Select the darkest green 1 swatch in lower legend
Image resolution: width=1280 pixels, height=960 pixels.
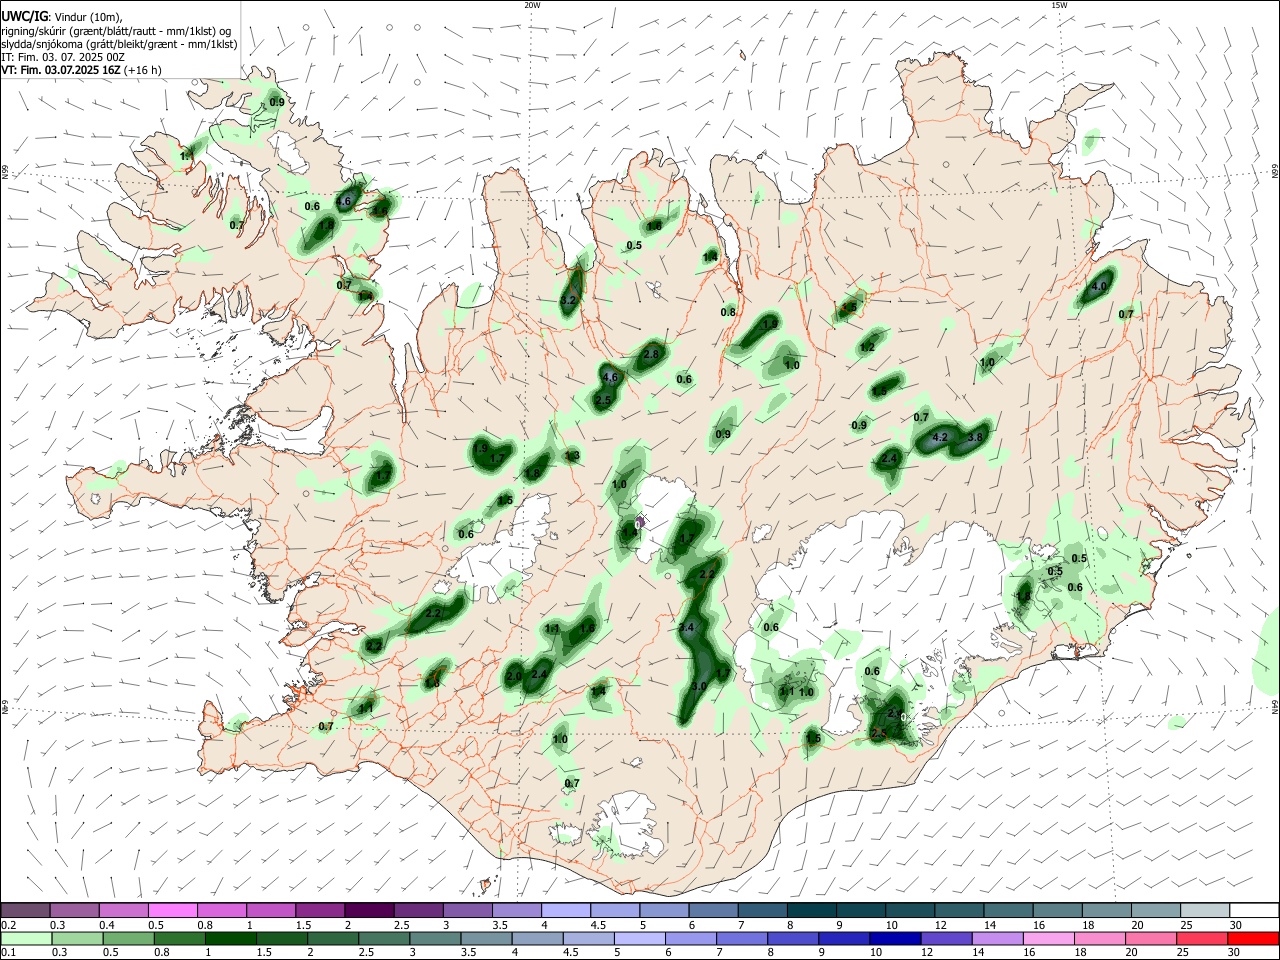[x=230, y=938]
